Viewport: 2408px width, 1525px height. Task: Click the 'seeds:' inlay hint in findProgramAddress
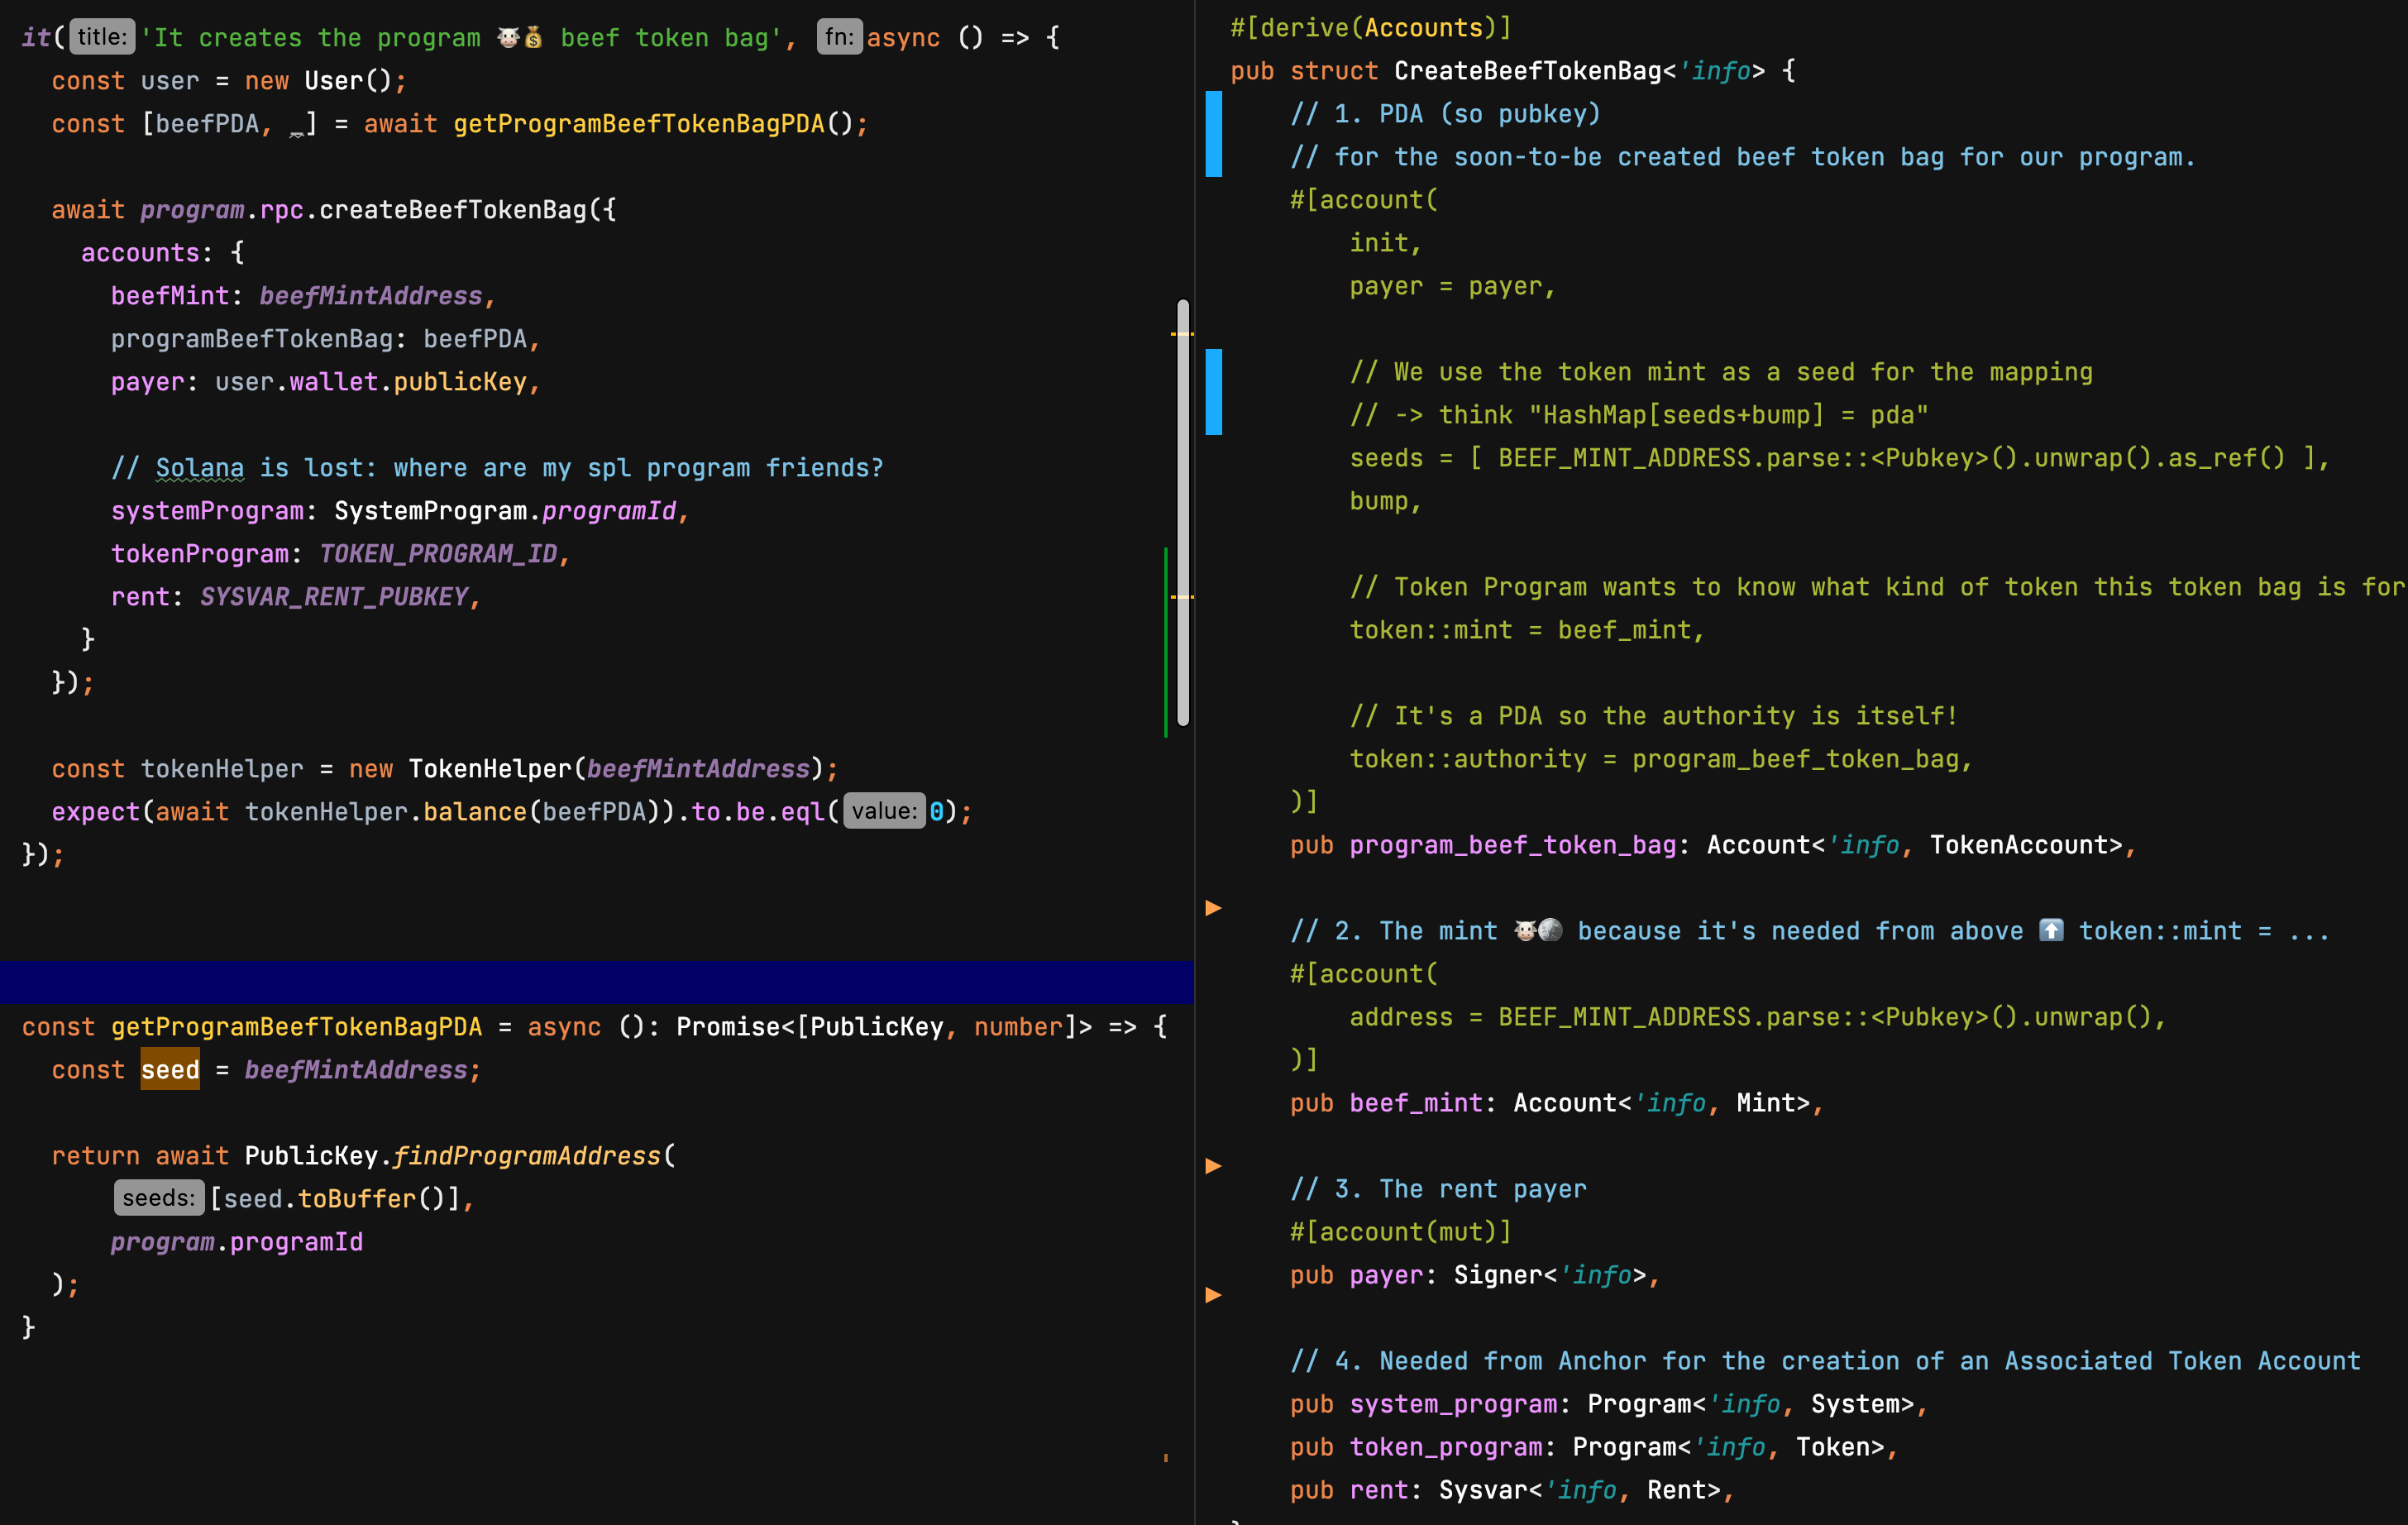point(159,1198)
